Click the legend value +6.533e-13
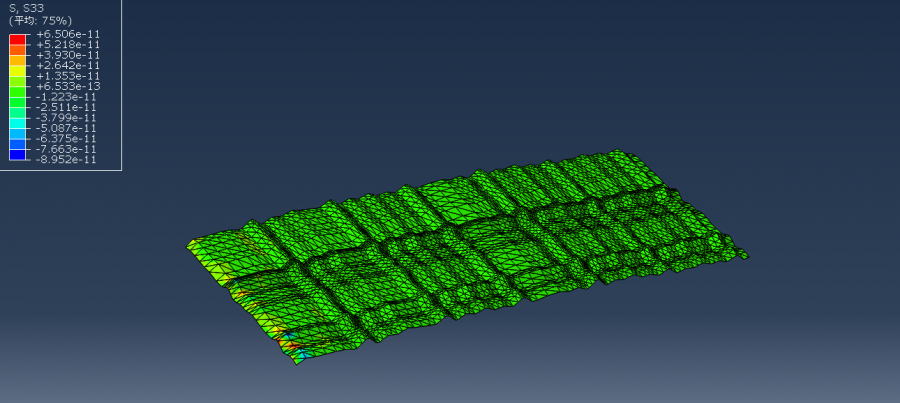The width and height of the screenshot is (900, 403). click(68, 87)
